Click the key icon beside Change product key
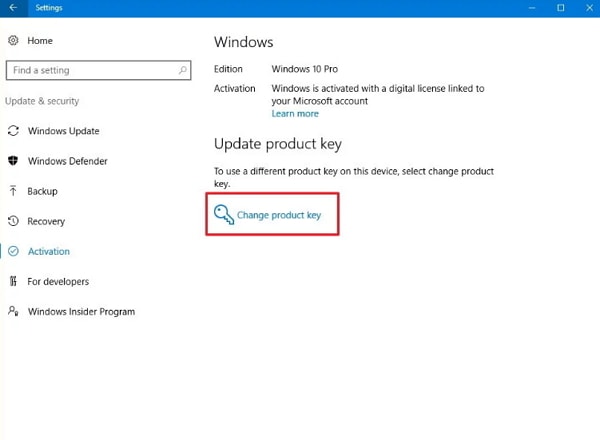The height and width of the screenshot is (440, 600). pos(223,214)
